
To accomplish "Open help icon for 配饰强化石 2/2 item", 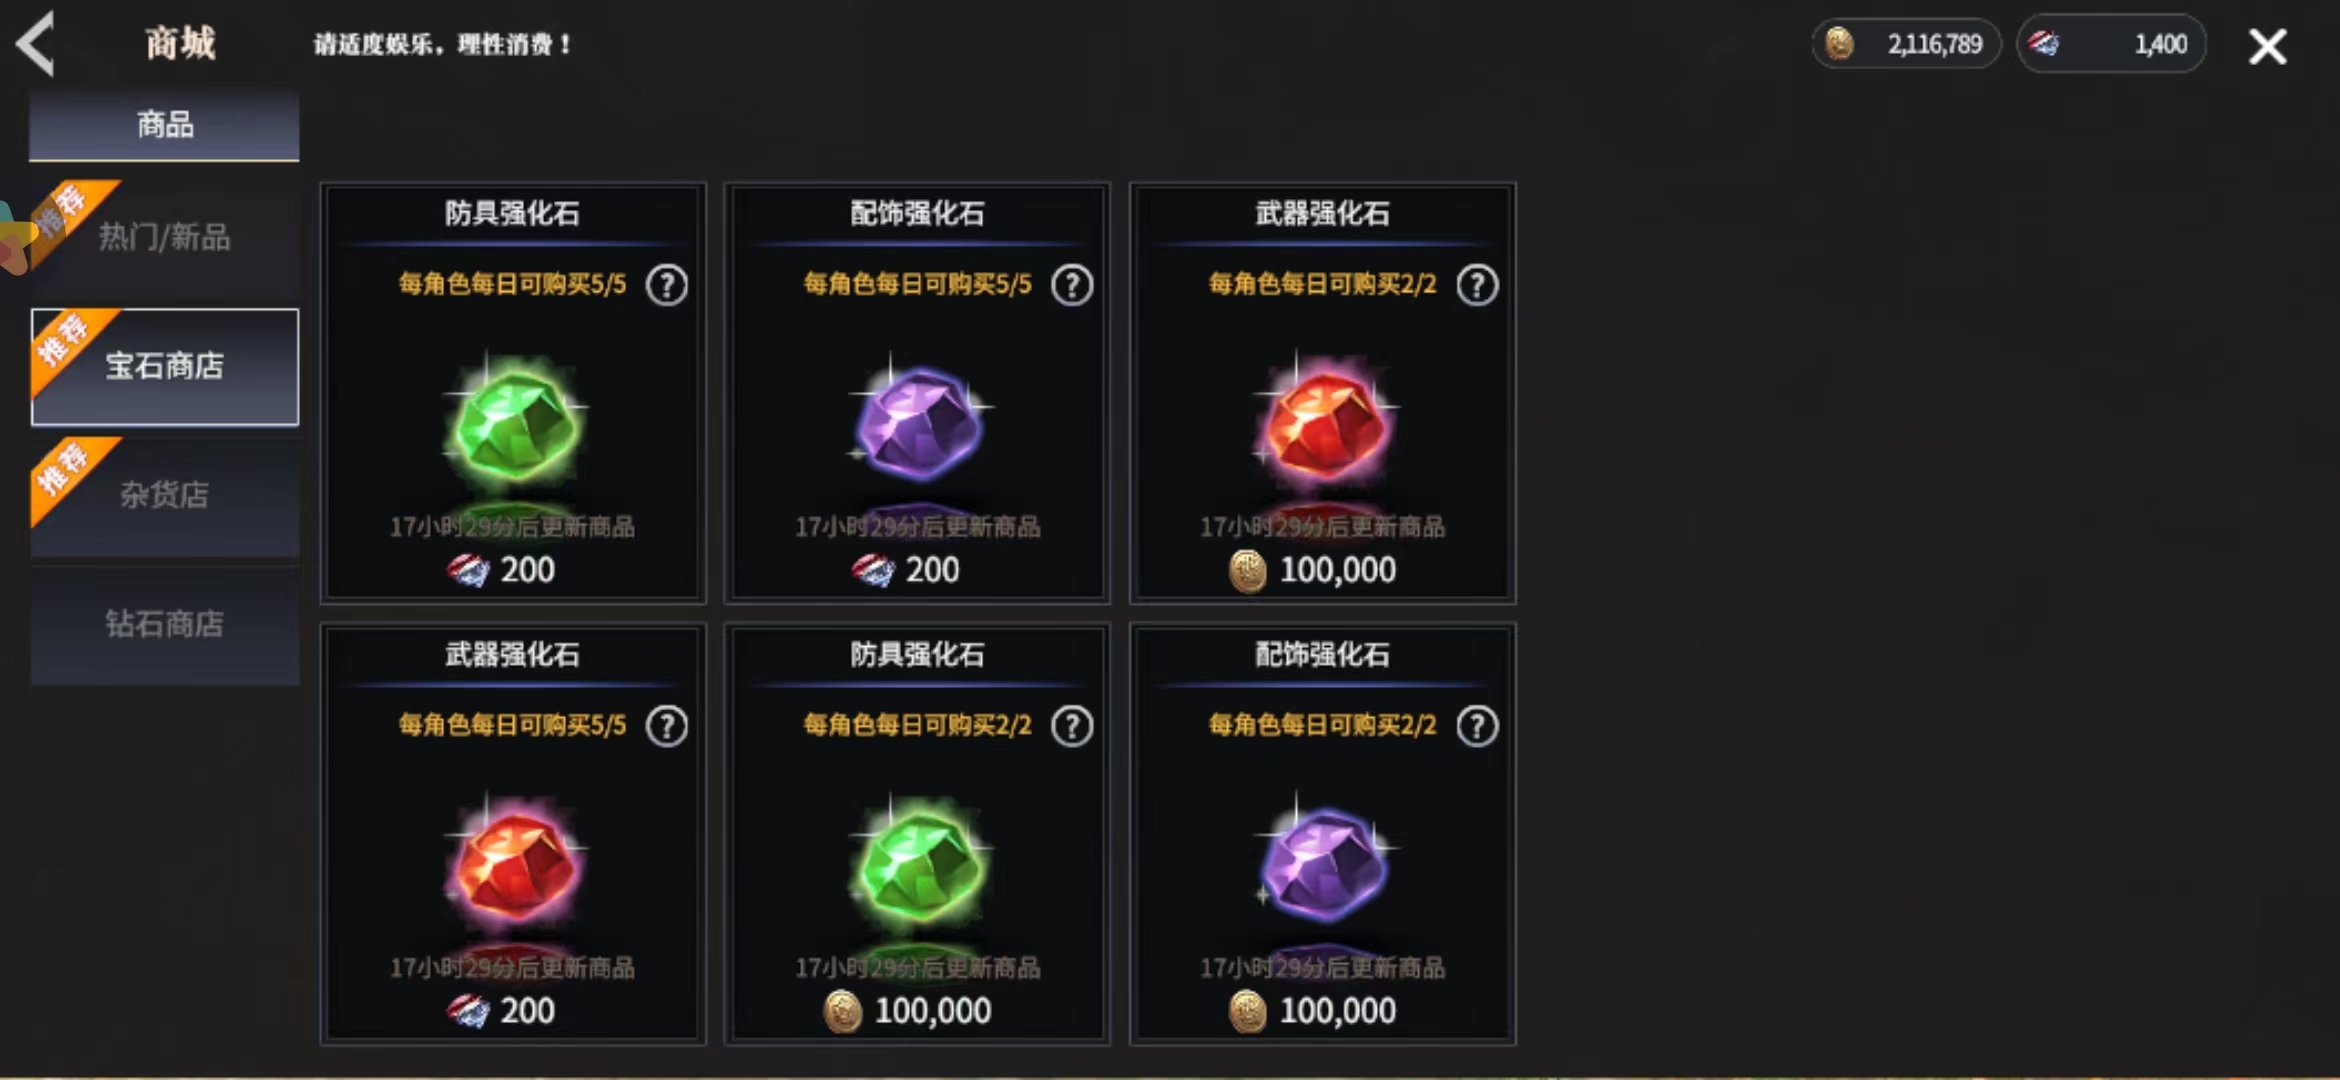I will 1477,726.
